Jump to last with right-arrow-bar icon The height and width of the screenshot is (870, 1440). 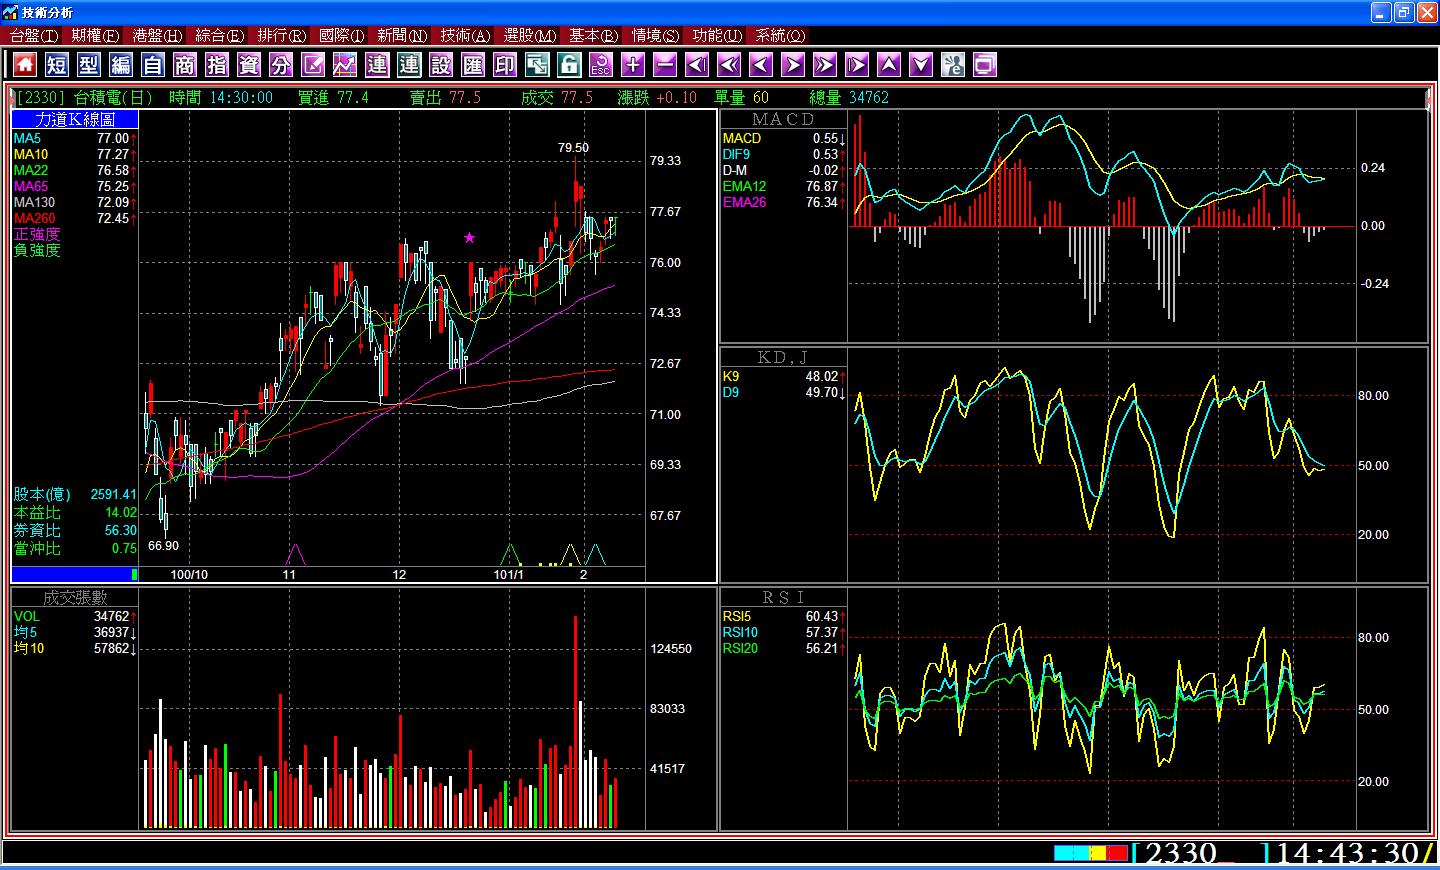857,65
